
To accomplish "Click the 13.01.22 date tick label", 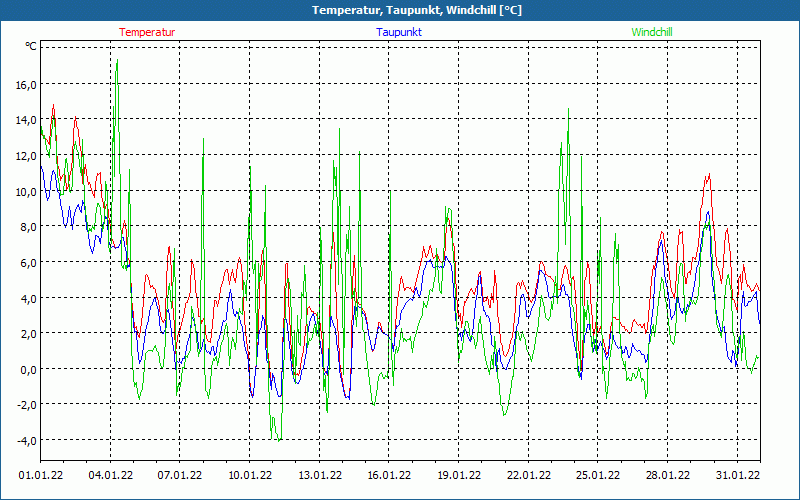I will [319, 476].
